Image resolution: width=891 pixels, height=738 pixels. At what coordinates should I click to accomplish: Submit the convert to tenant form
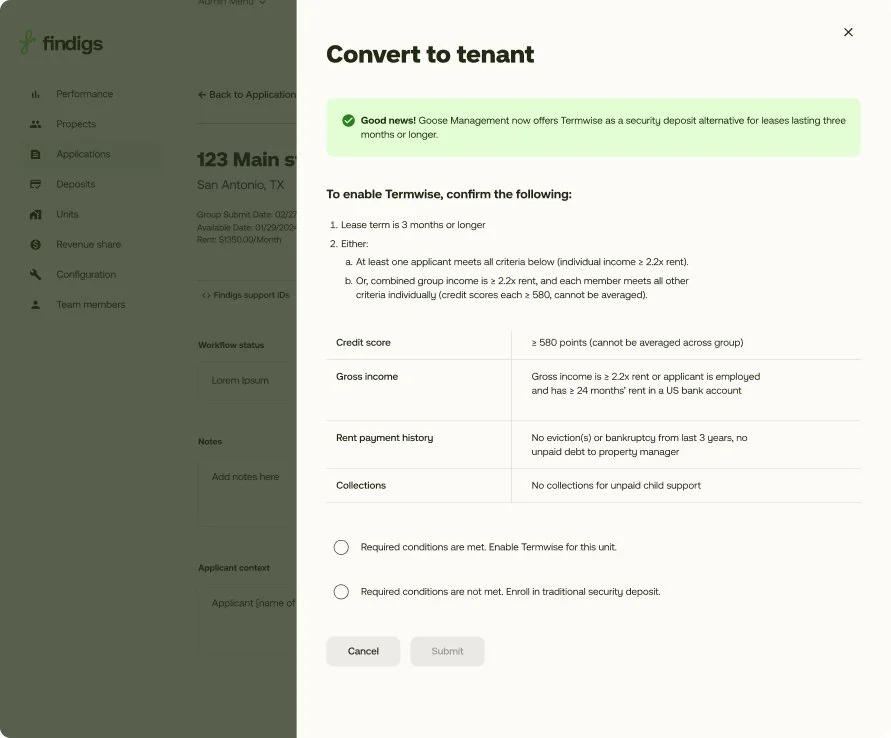[447, 651]
